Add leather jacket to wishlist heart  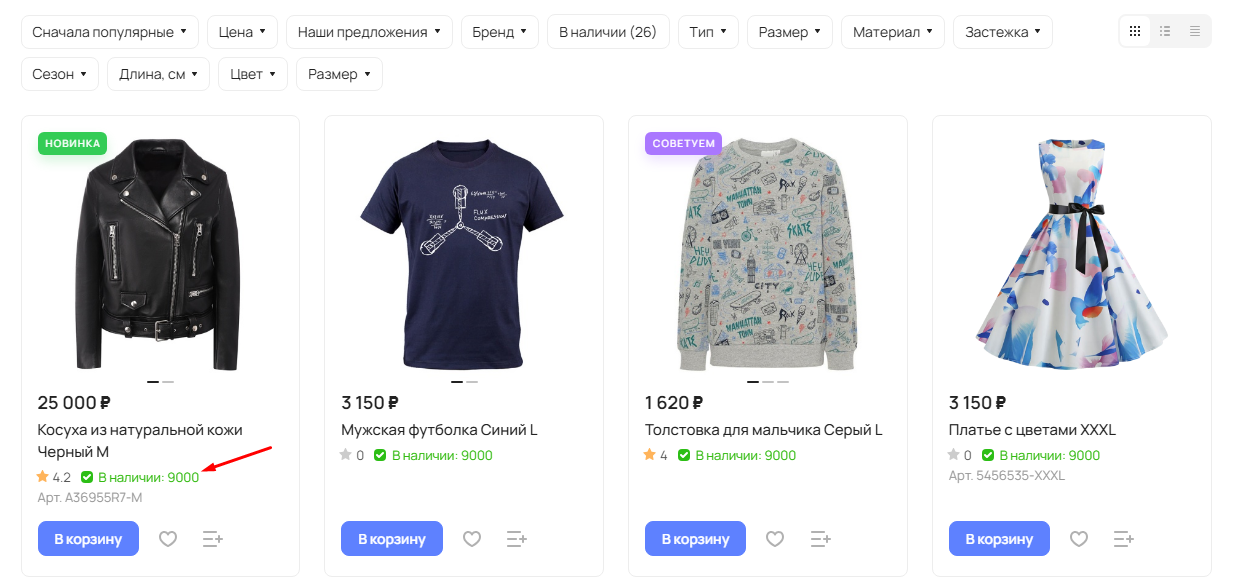coord(168,539)
